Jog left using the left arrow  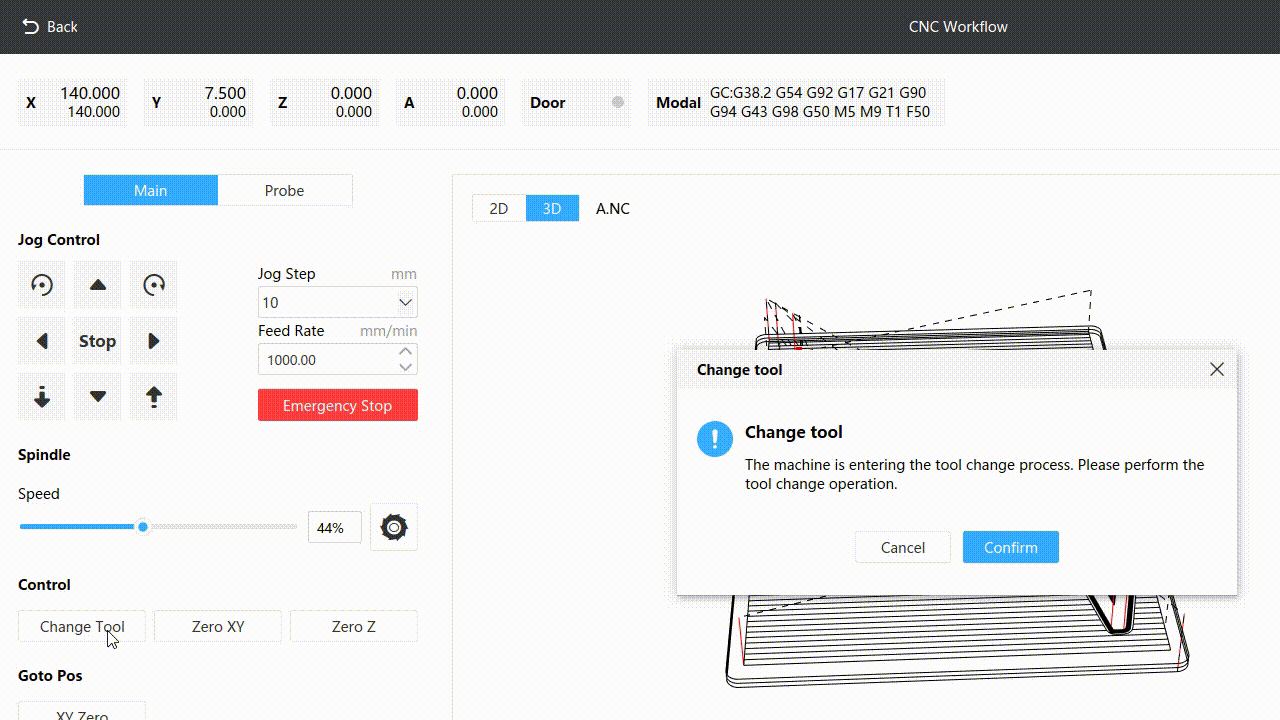coord(42,341)
